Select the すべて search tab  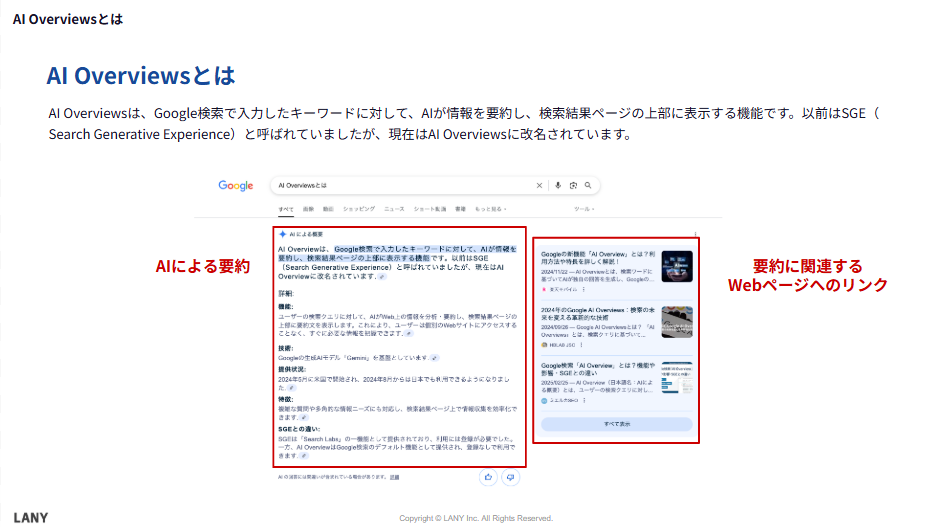point(286,209)
